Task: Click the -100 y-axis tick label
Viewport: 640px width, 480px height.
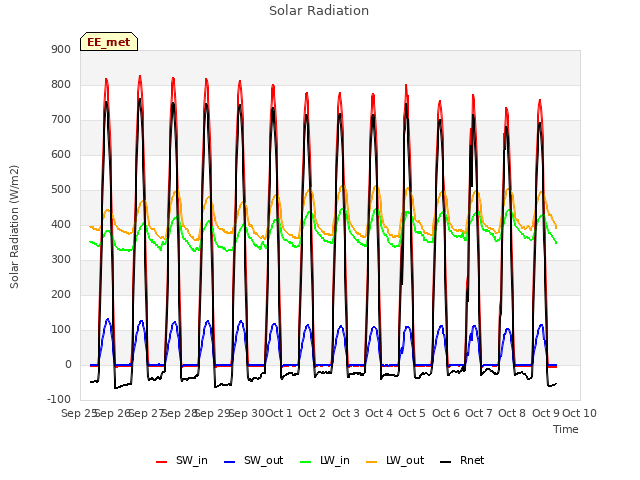Action: pos(59,399)
